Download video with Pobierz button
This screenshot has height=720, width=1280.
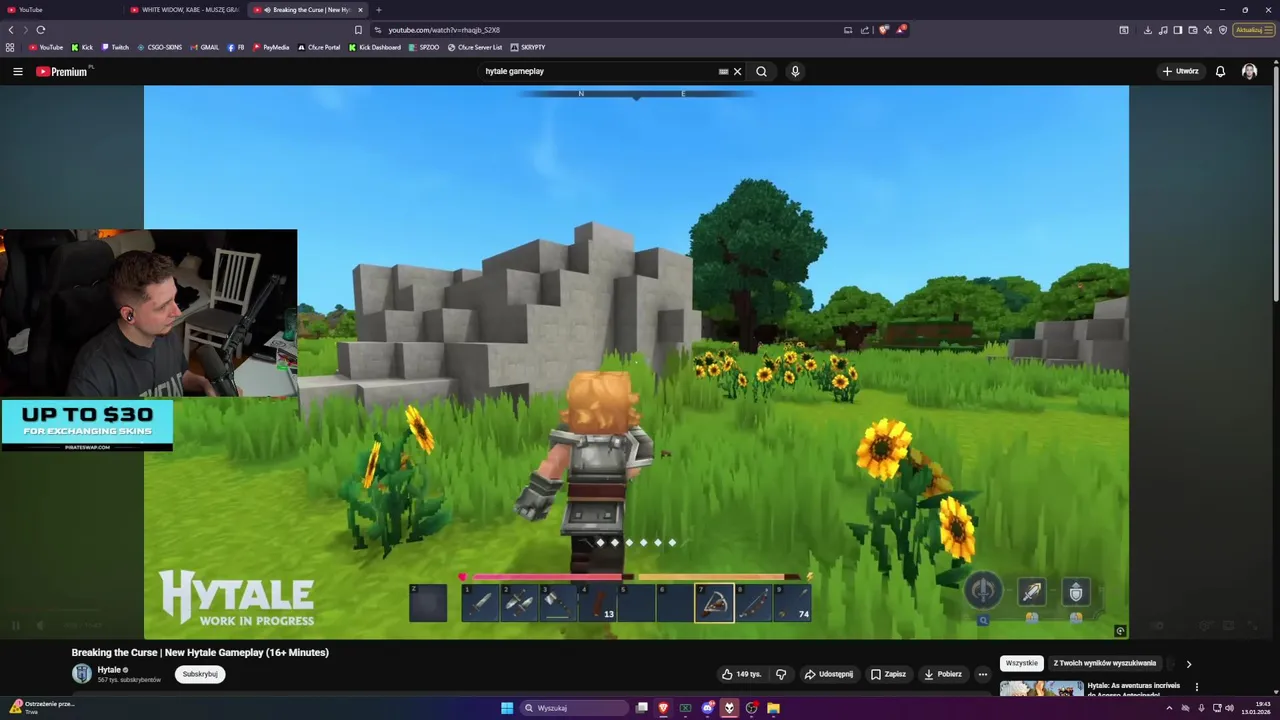942,674
